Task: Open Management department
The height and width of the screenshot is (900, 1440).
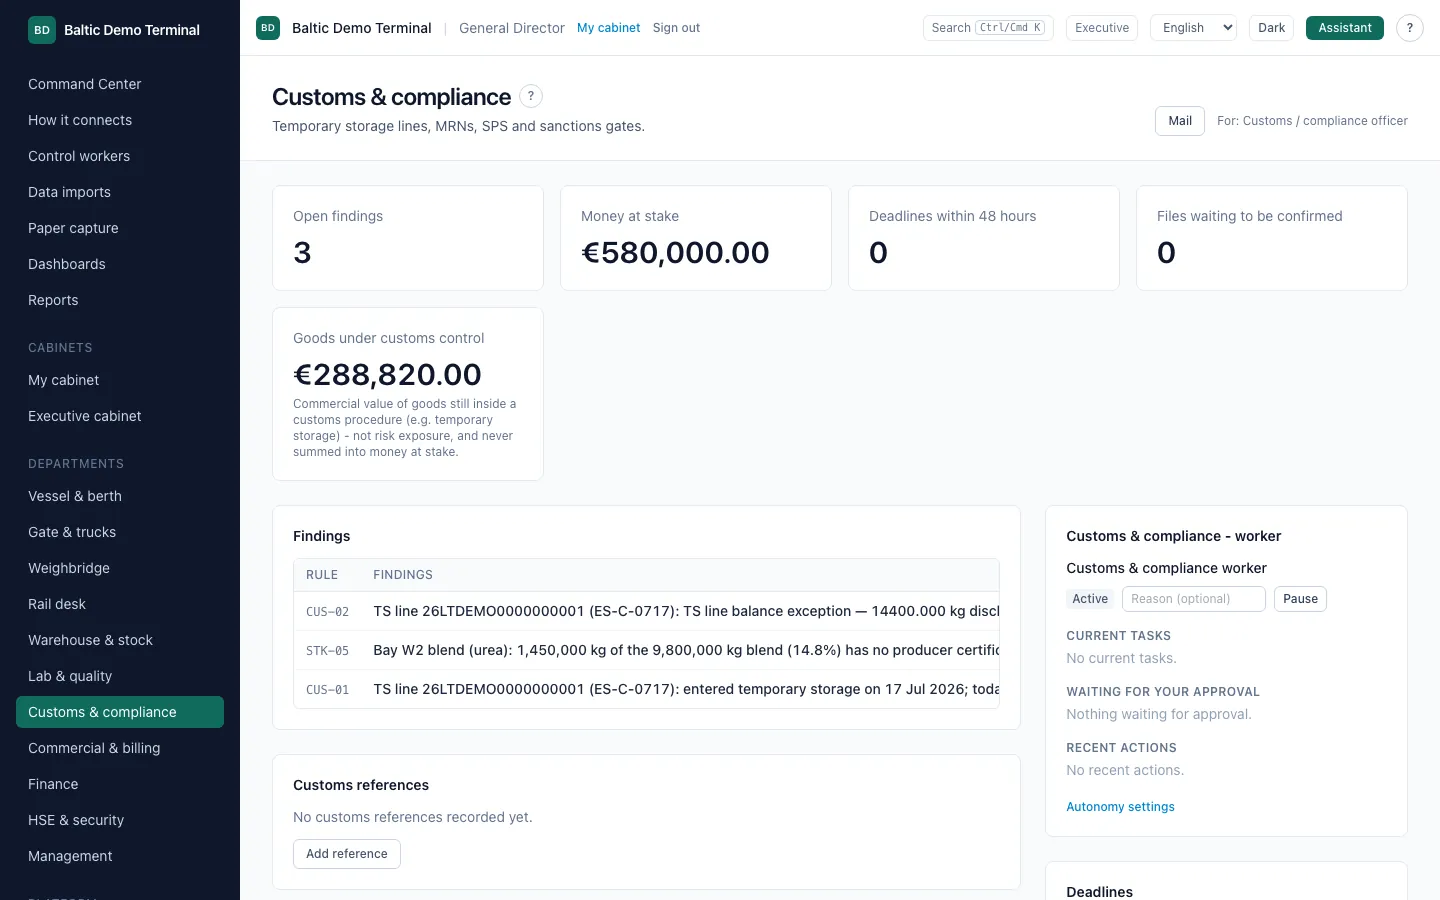Action: tap(120, 856)
